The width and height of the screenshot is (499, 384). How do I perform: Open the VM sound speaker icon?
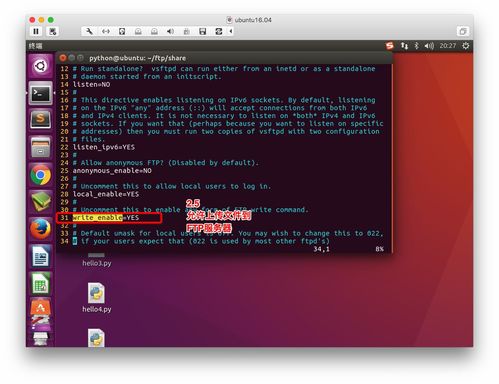point(170,31)
